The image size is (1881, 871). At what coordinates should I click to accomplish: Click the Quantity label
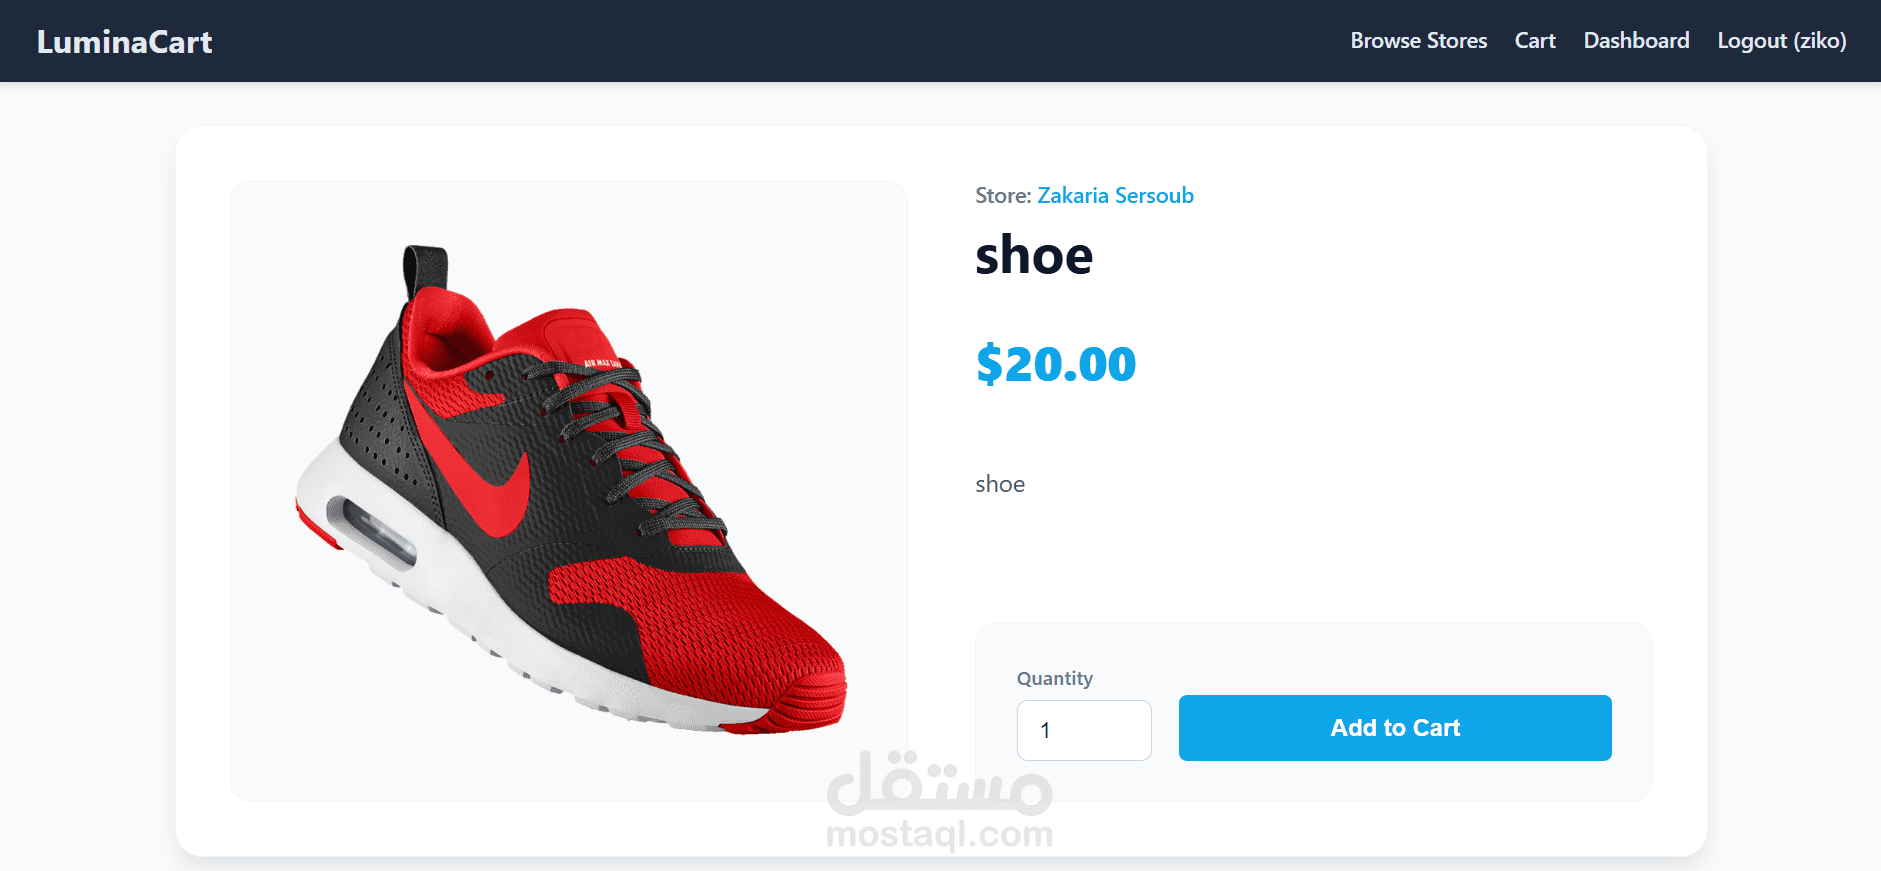1055,678
